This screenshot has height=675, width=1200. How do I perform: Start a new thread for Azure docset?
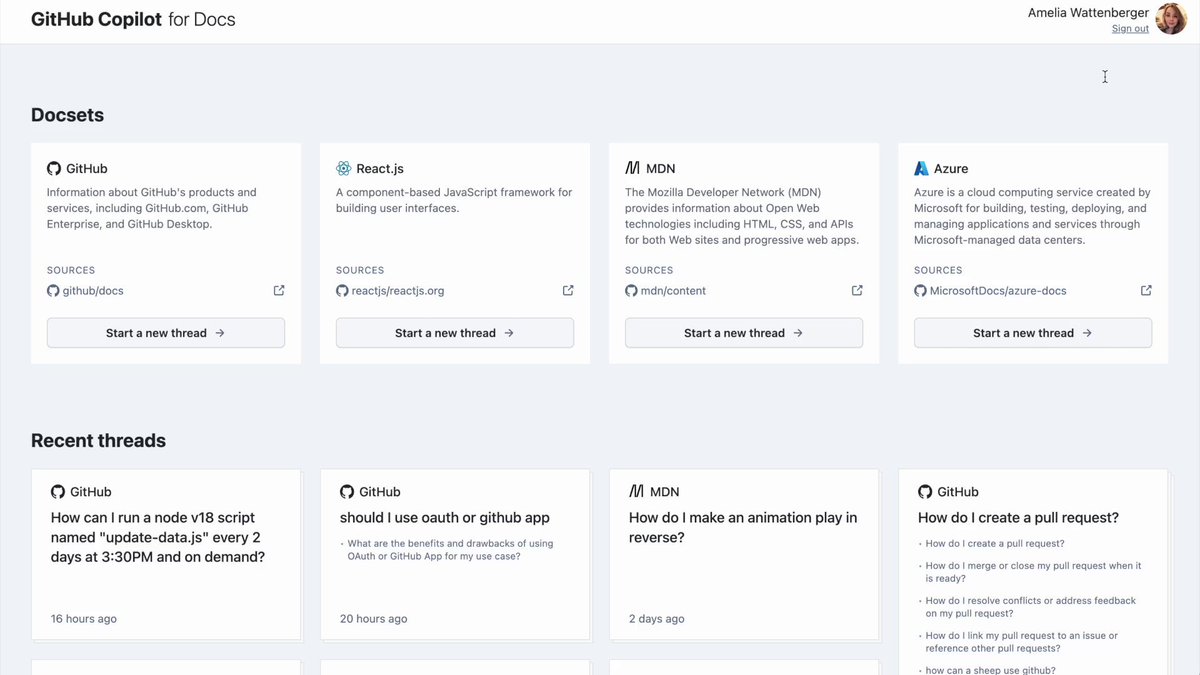pos(1033,333)
